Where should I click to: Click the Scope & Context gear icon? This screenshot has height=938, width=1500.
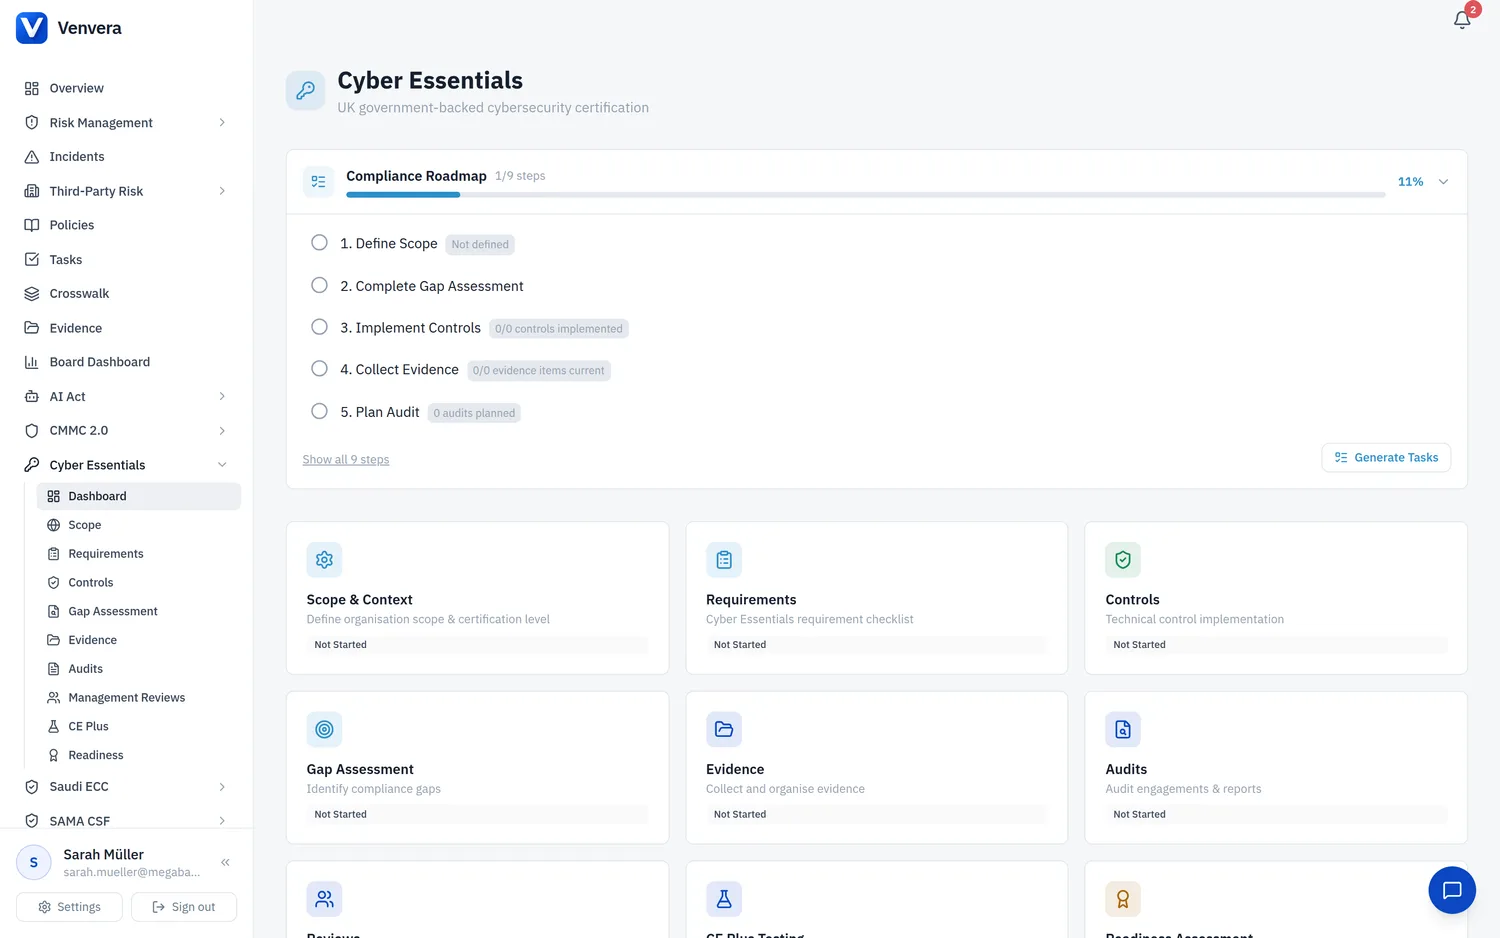tap(324, 560)
